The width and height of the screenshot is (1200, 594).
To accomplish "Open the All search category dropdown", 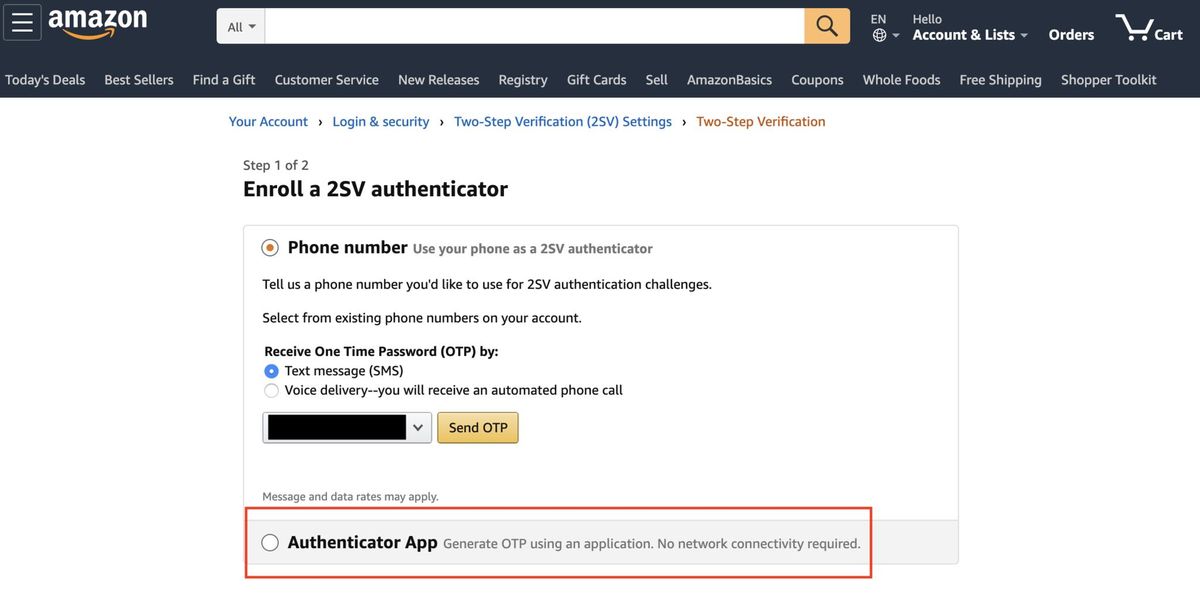I will point(241,27).
